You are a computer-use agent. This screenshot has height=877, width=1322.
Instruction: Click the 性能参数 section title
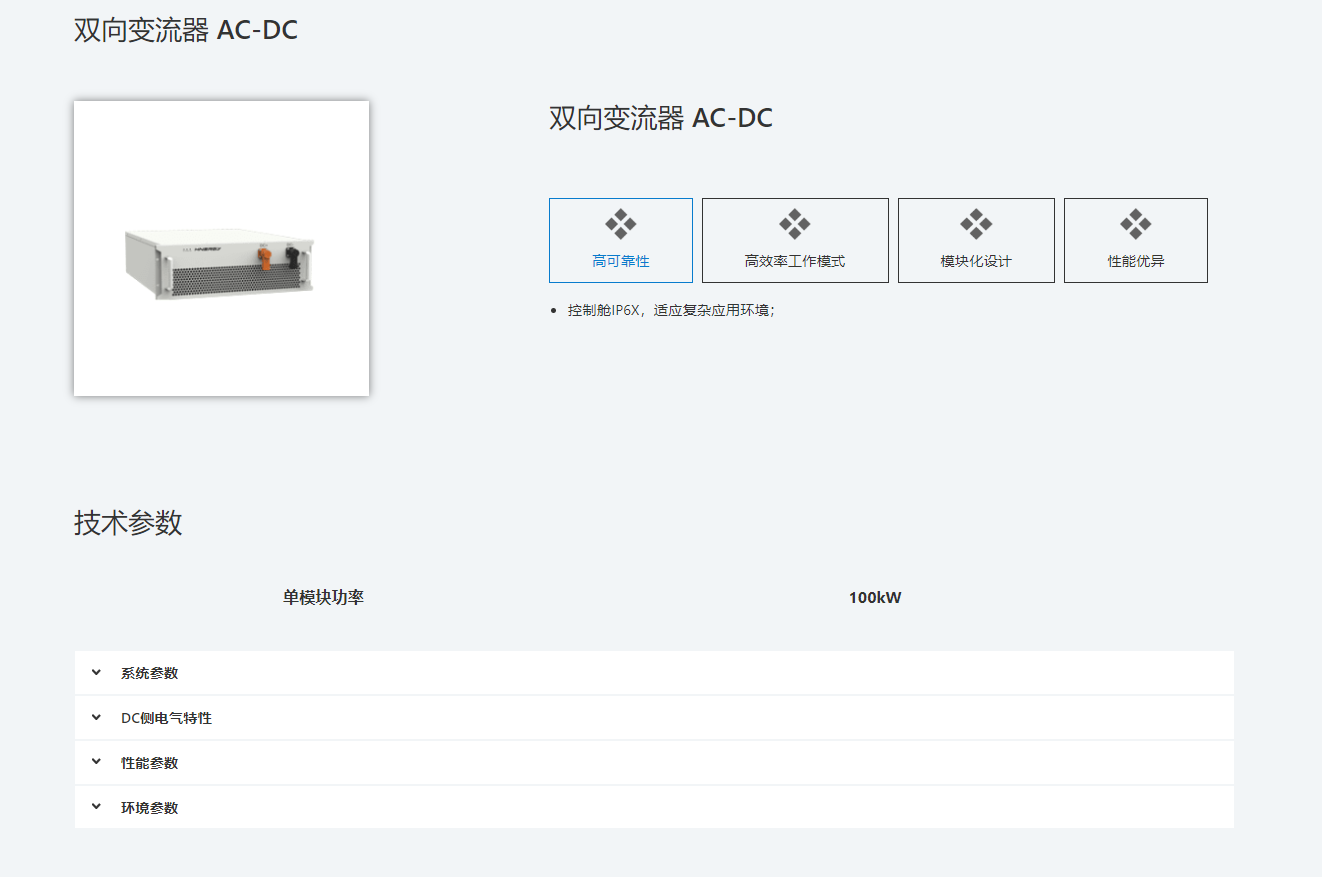[x=150, y=763]
